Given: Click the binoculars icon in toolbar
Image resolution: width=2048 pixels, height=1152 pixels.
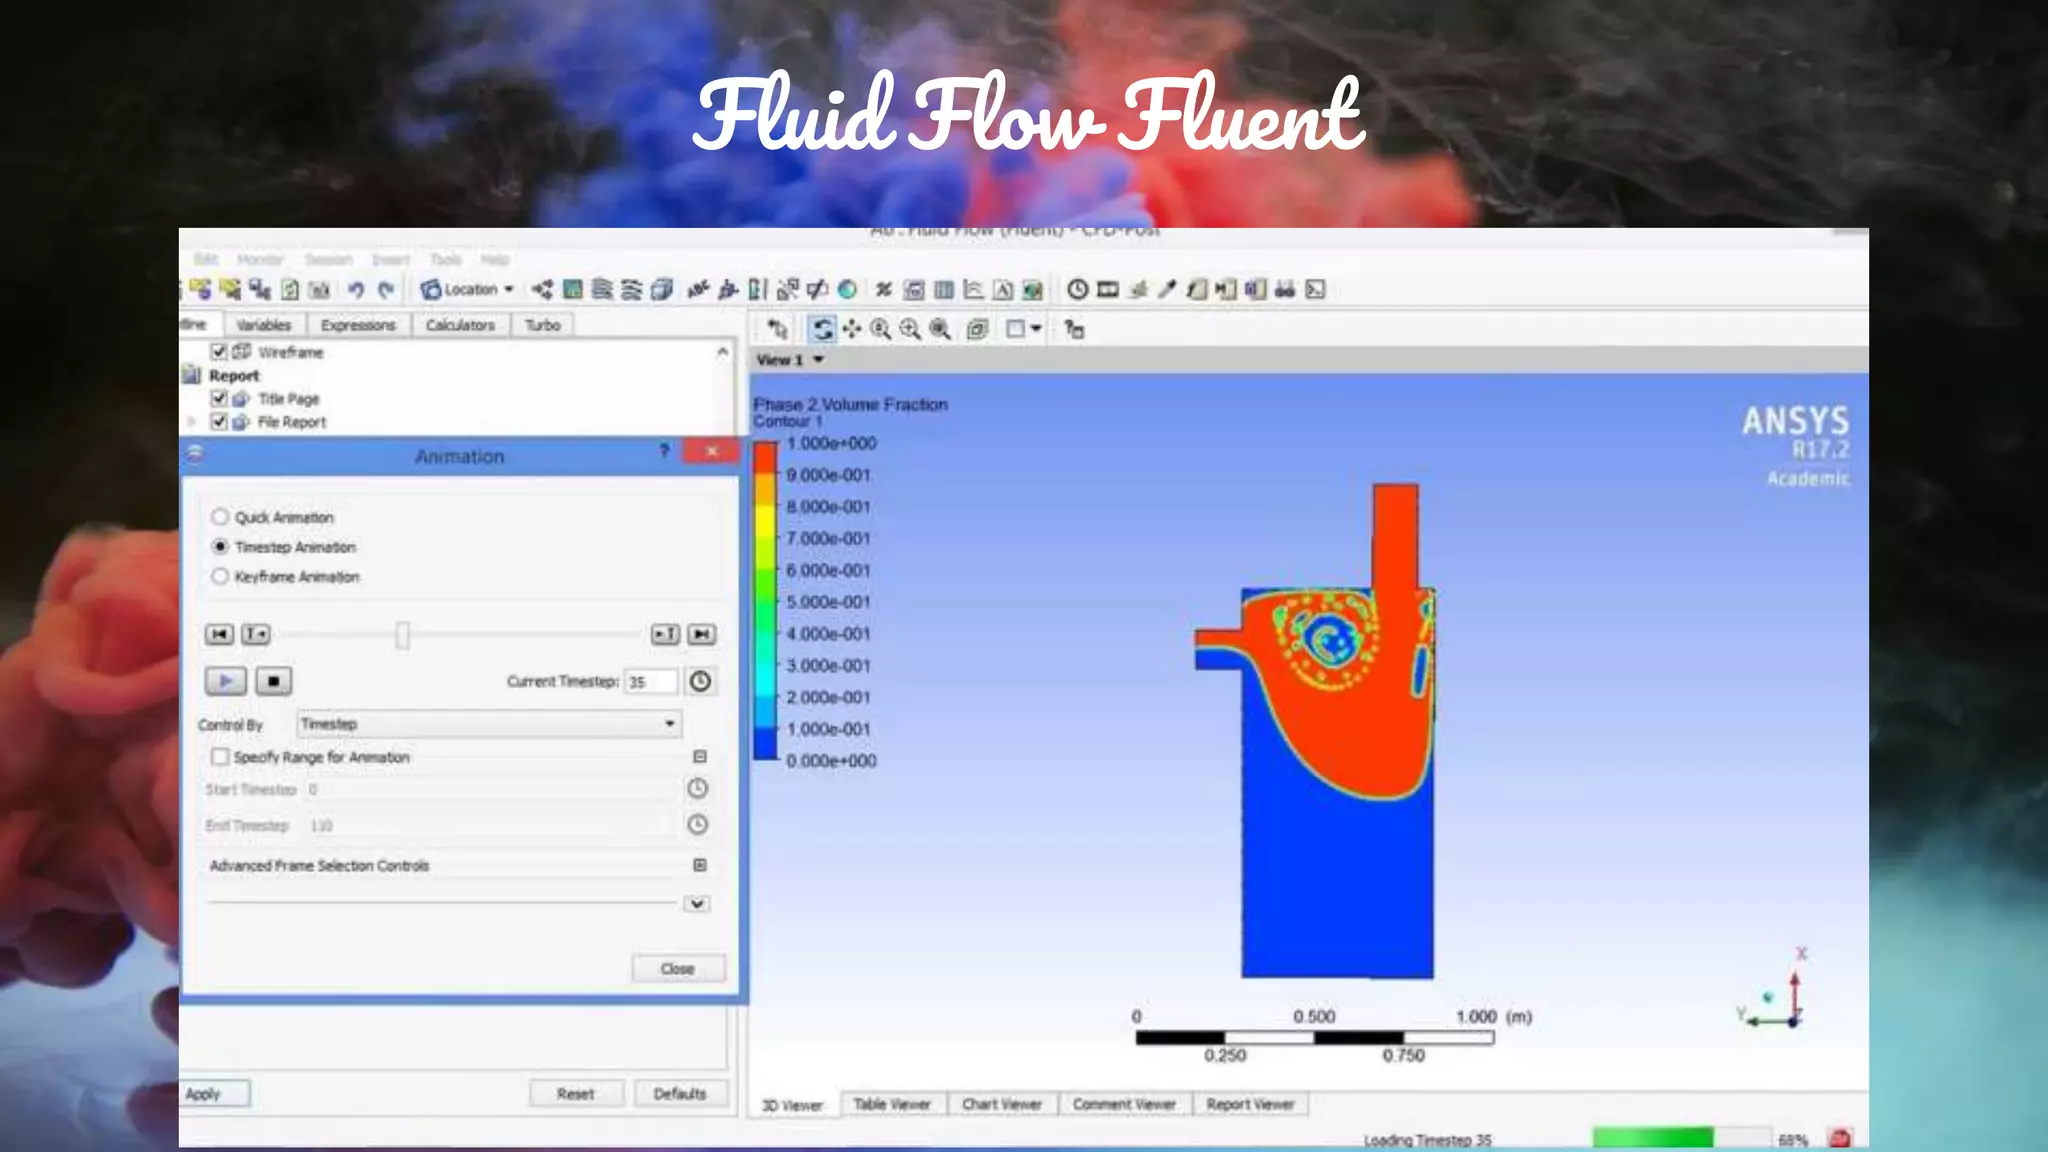Looking at the screenshot, I should click(1285, 290).
